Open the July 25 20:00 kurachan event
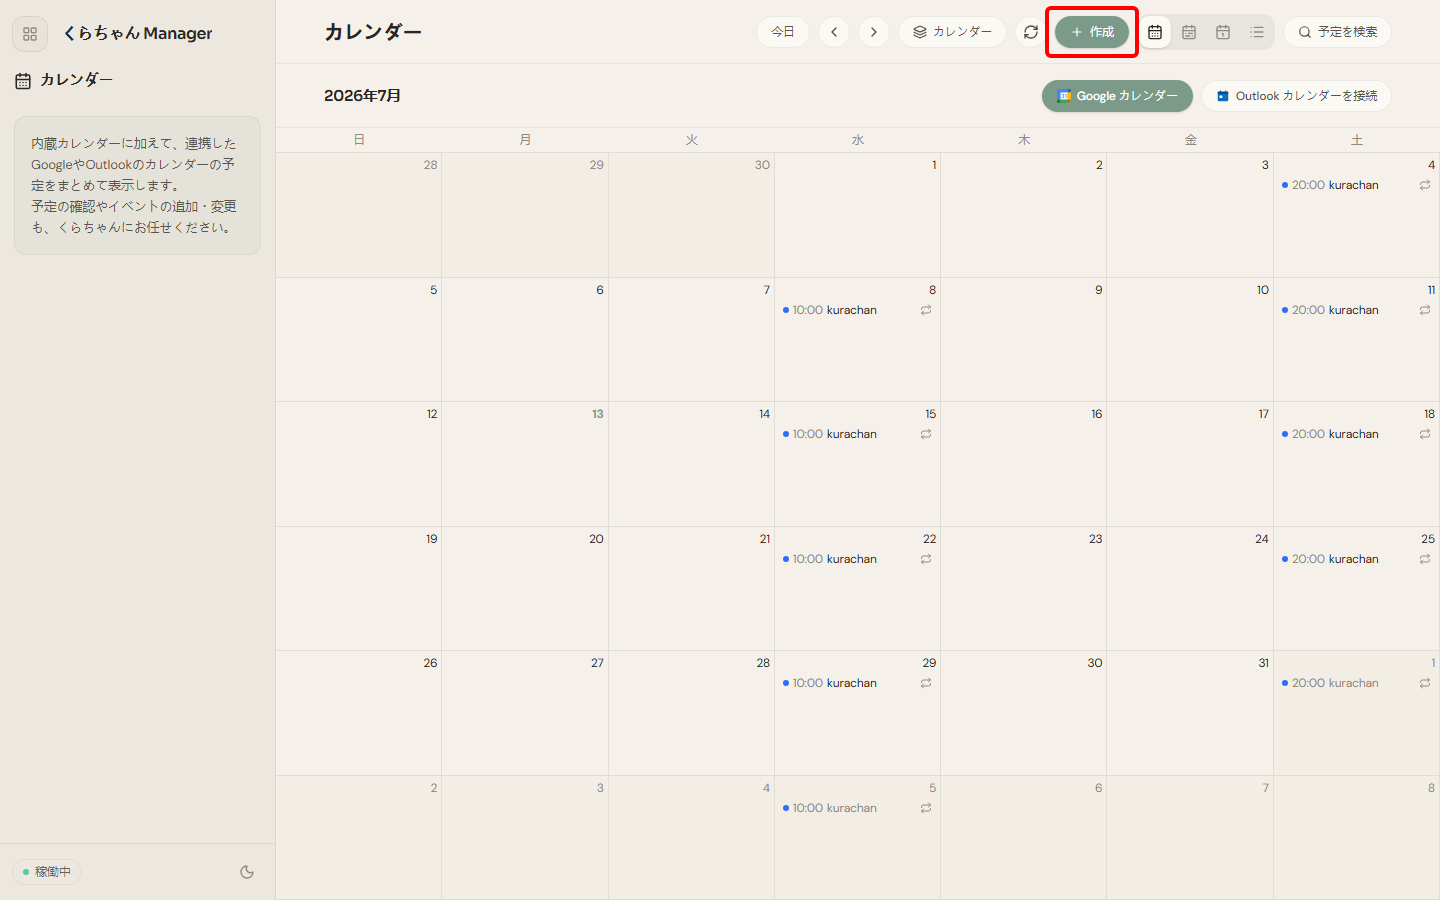This screenshot has height=900, width=1440. point(1356,559)
